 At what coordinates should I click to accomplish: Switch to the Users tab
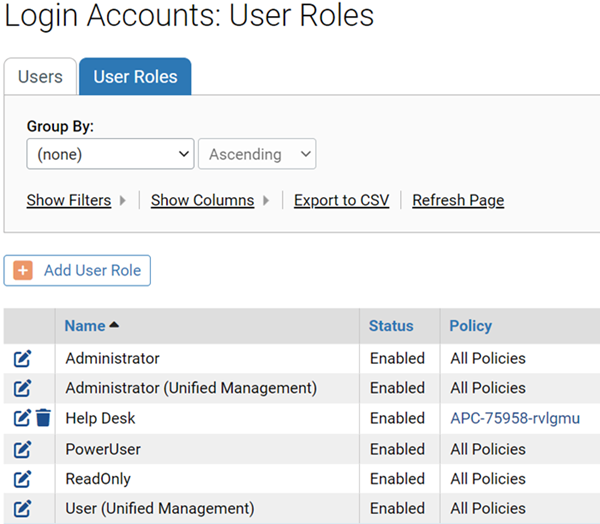(x=40, y=77)
